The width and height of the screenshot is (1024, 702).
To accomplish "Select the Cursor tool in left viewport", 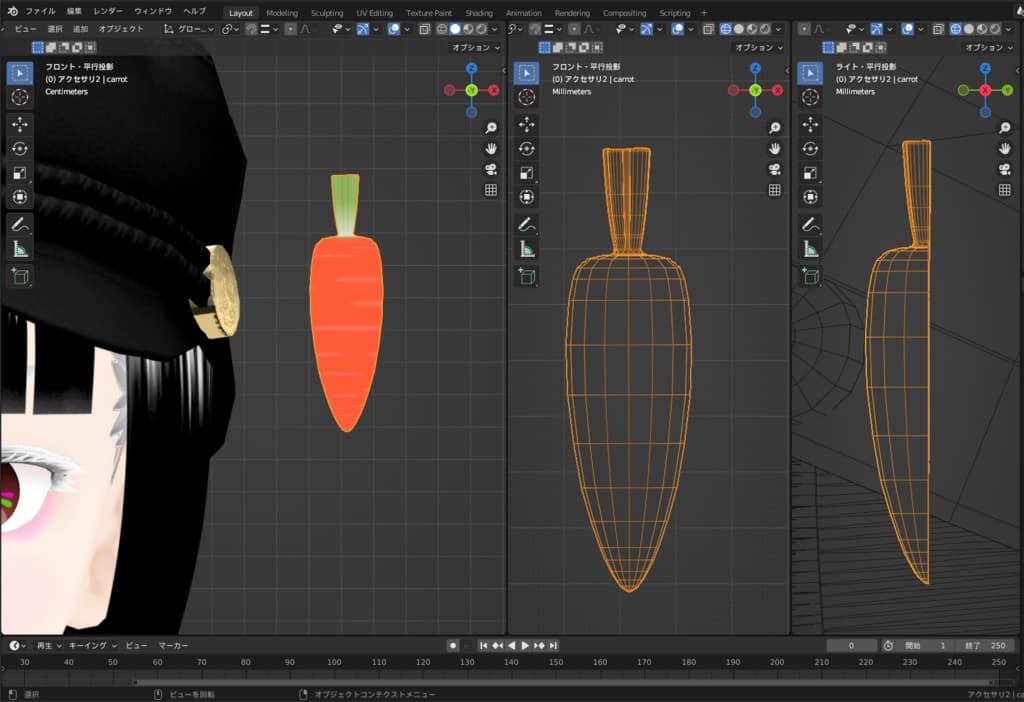I will tap(20, 97).
